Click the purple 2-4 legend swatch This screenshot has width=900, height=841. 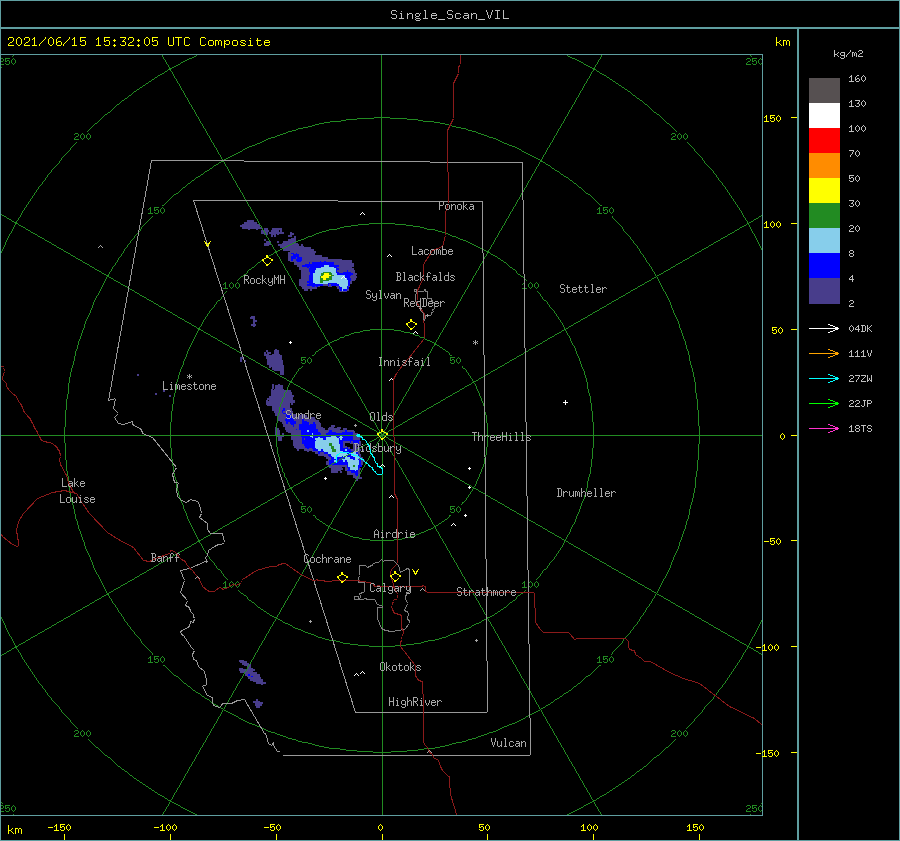[x=824, y=291]
